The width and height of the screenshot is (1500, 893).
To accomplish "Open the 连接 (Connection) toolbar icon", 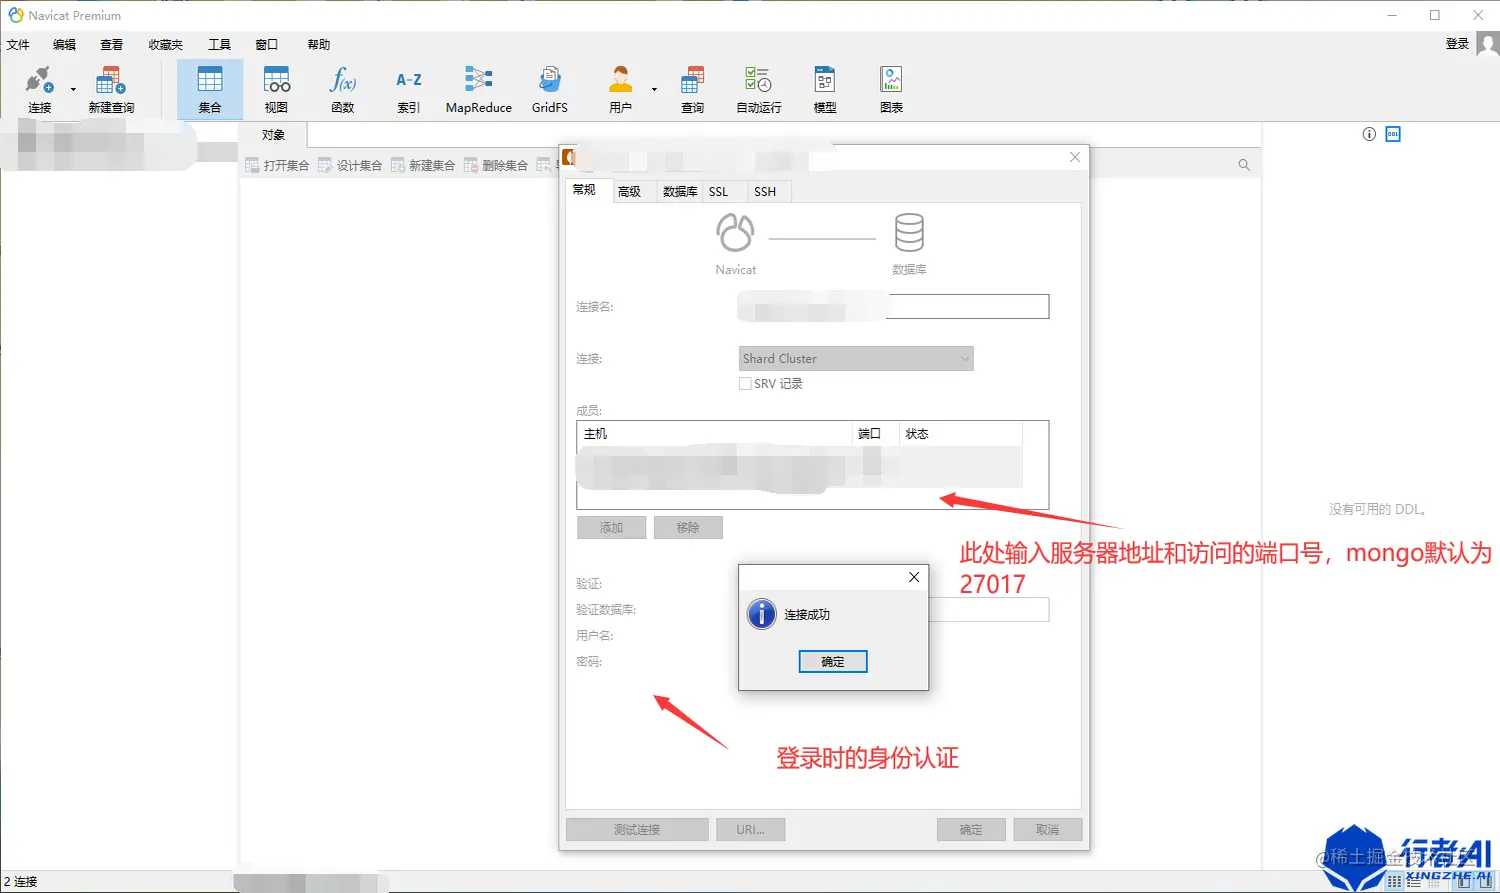I will tap(39, 89).
